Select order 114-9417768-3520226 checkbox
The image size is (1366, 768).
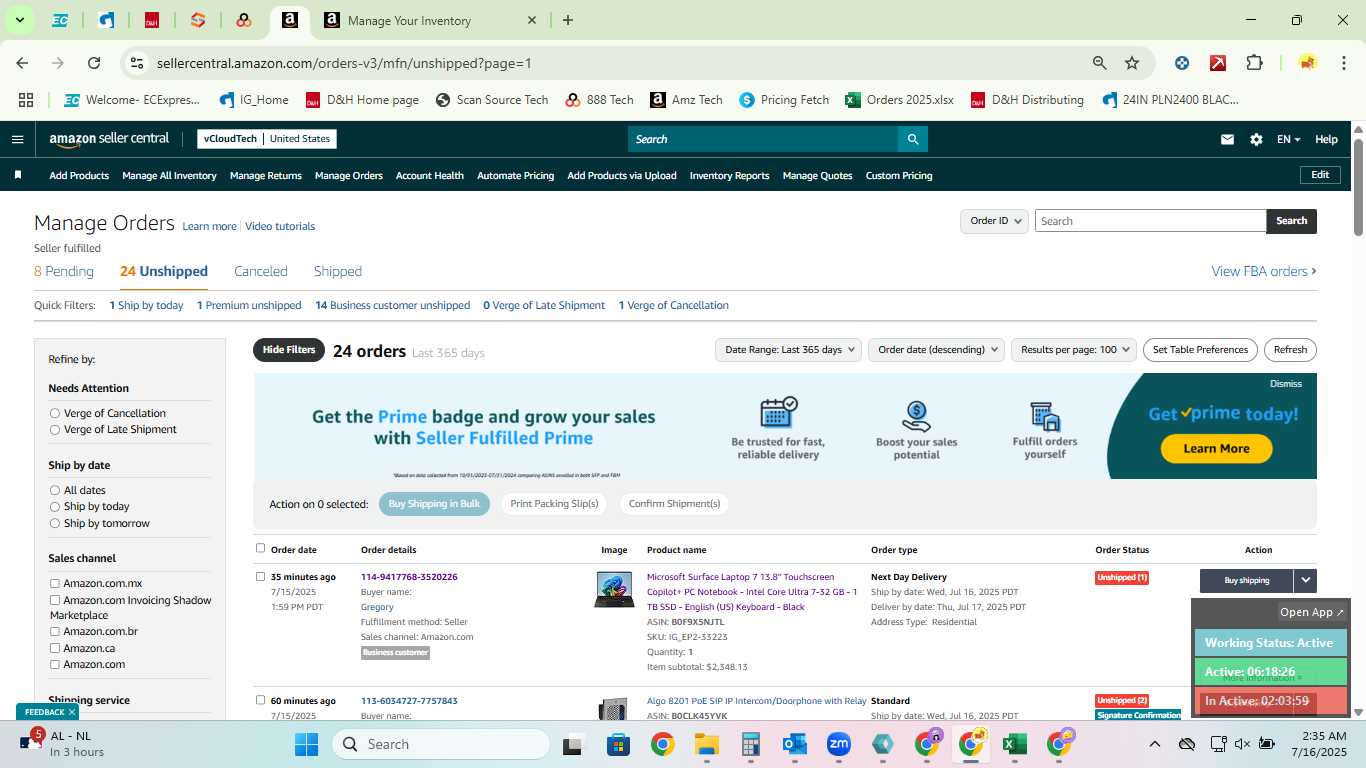pyautogui.click(x=261, y=576)
